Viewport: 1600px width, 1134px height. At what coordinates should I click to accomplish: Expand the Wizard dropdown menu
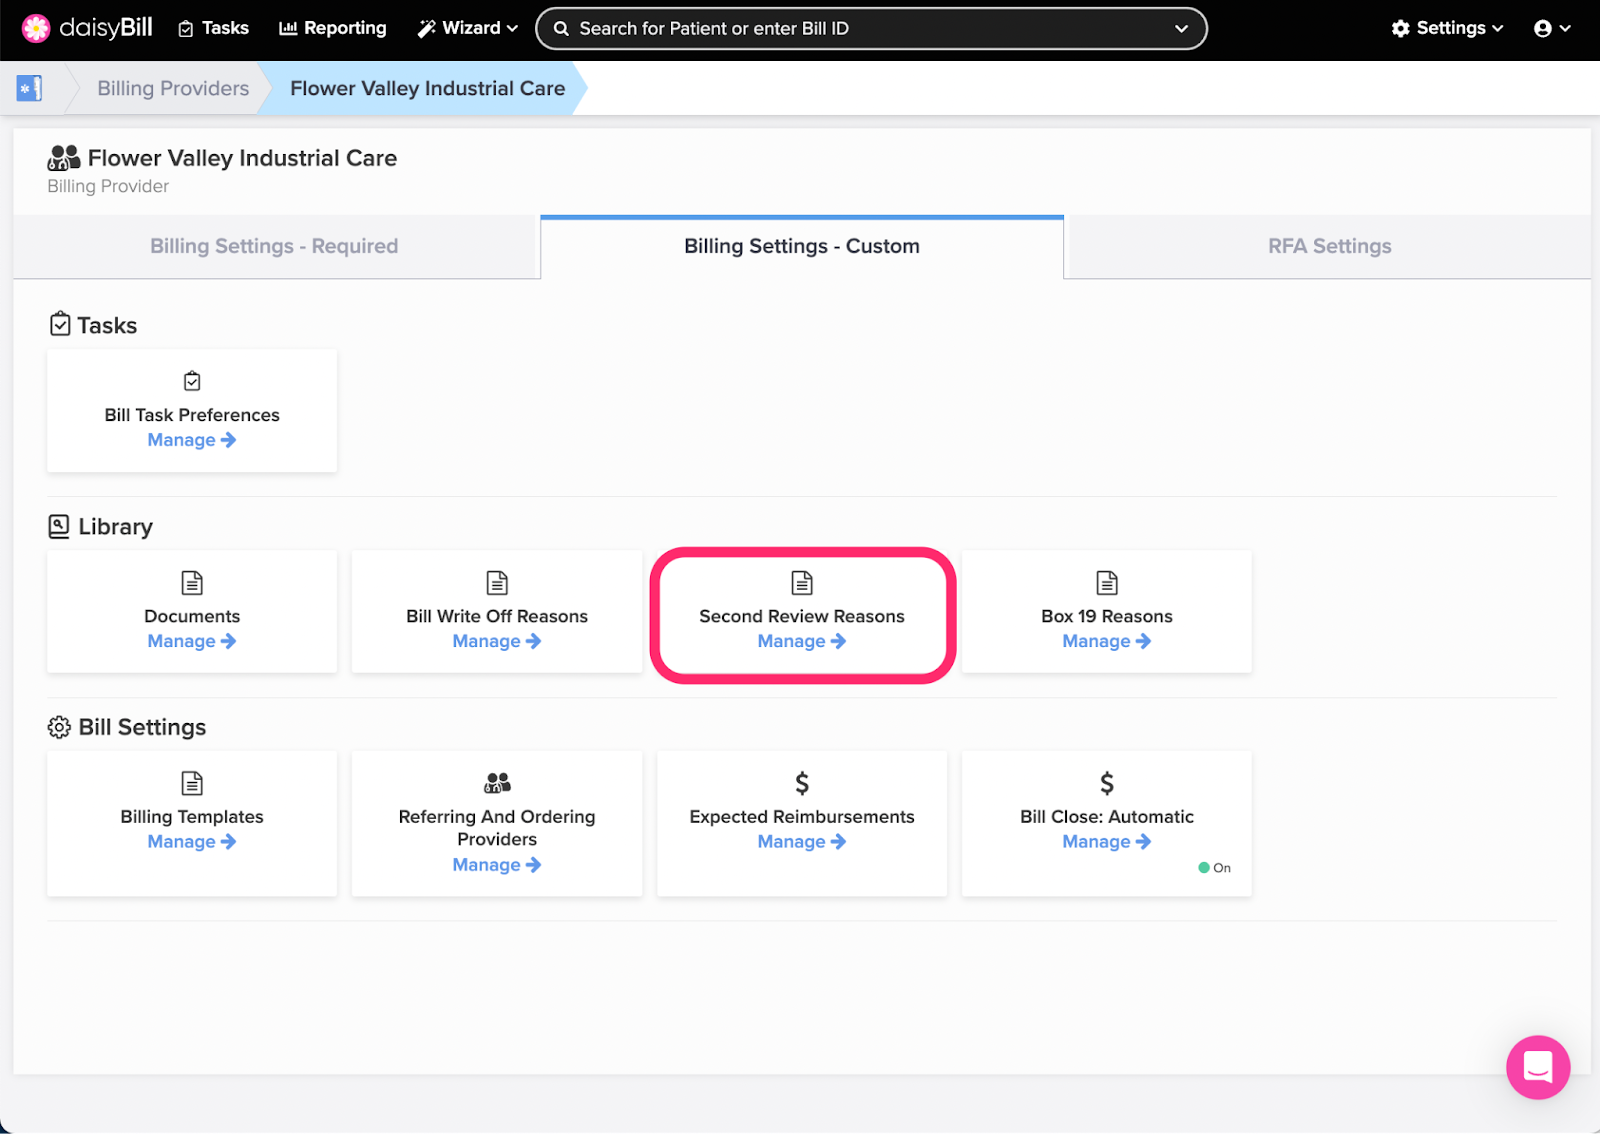point(468,28)
